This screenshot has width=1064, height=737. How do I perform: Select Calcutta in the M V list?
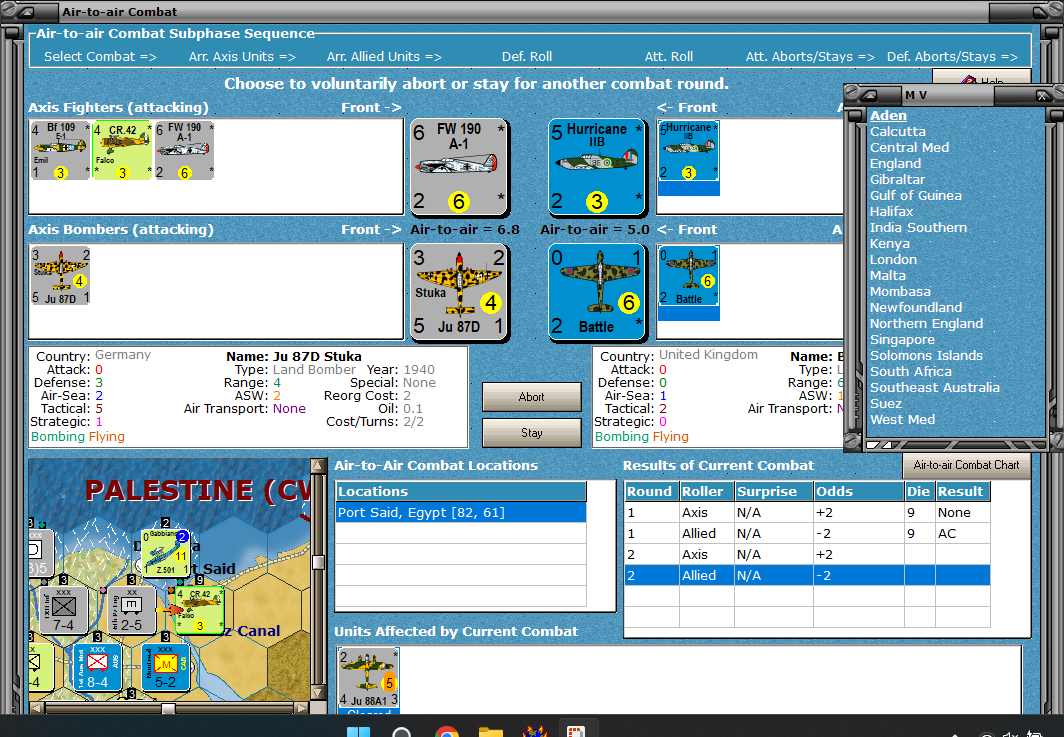click(898, 132)
